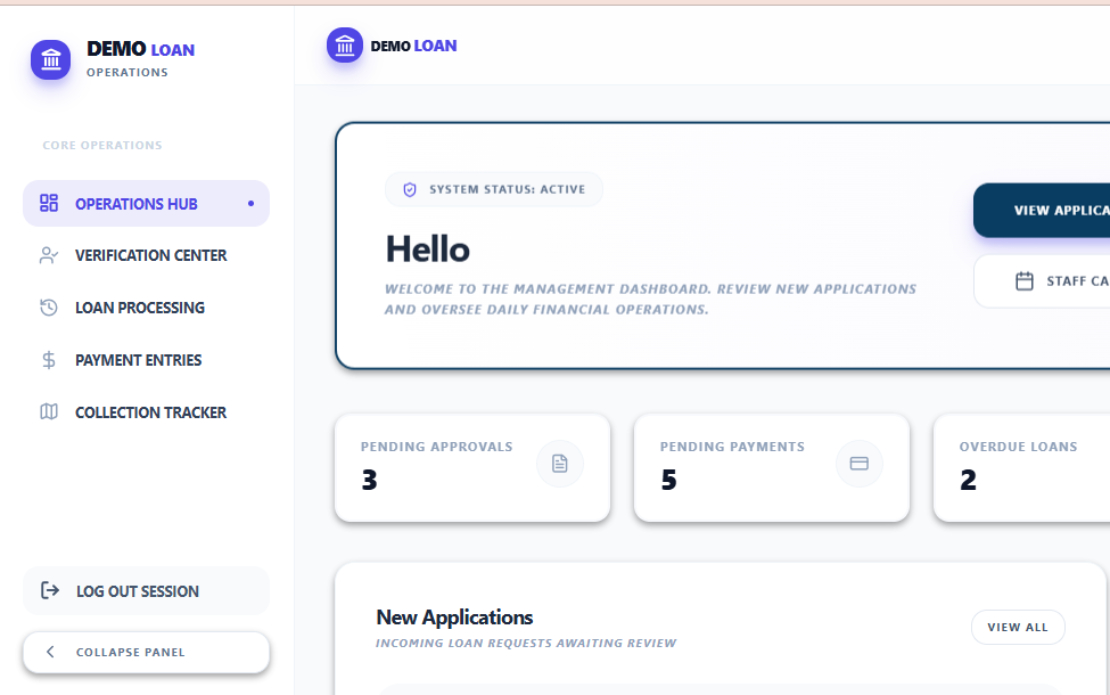
Task: Click the Core Operations section label
Action: click(x=103, y=145)
